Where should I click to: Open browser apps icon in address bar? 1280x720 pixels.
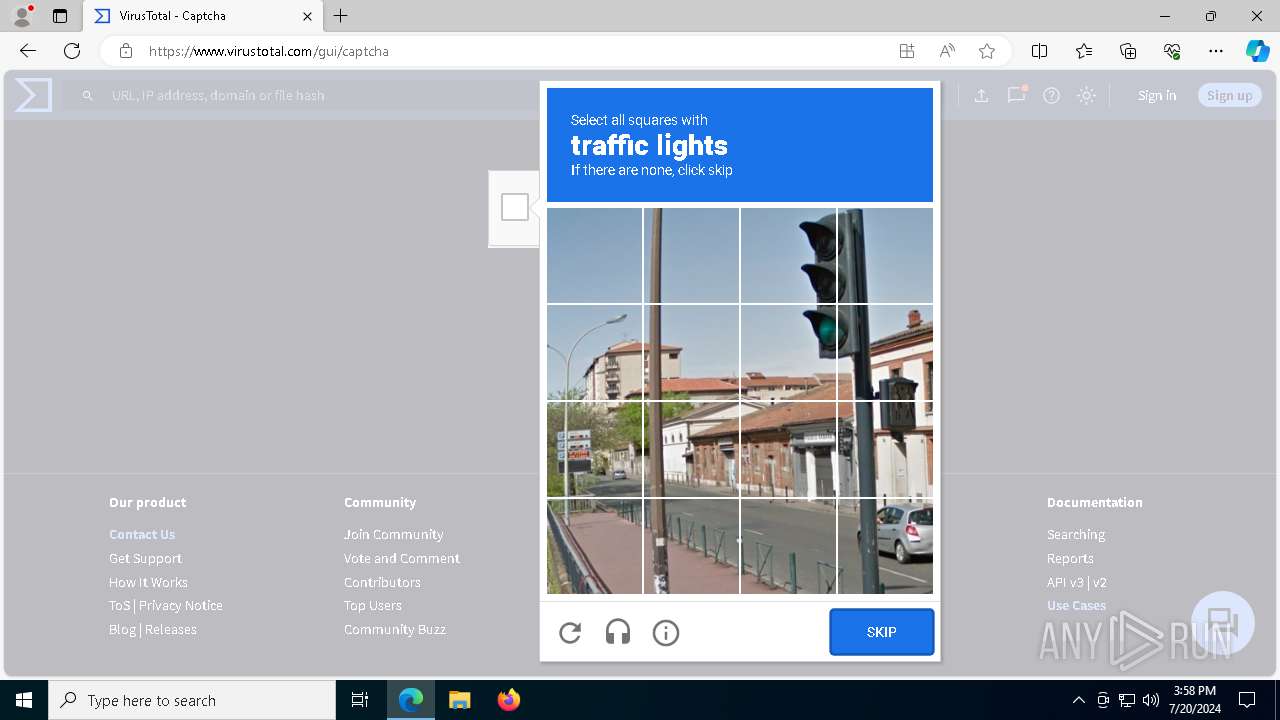pyautogui.click(x=907, y=51)
